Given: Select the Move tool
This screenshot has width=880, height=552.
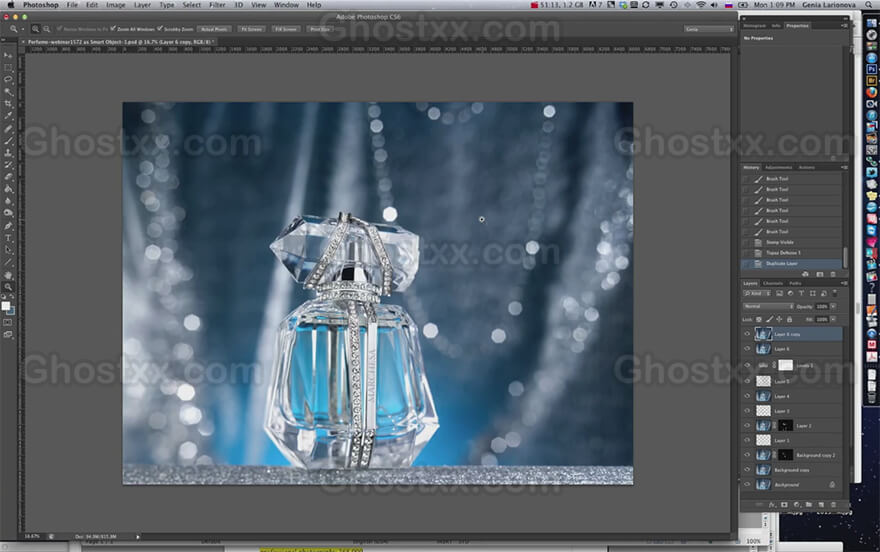Looking at the screenshot, I should (x=8, y=56).
